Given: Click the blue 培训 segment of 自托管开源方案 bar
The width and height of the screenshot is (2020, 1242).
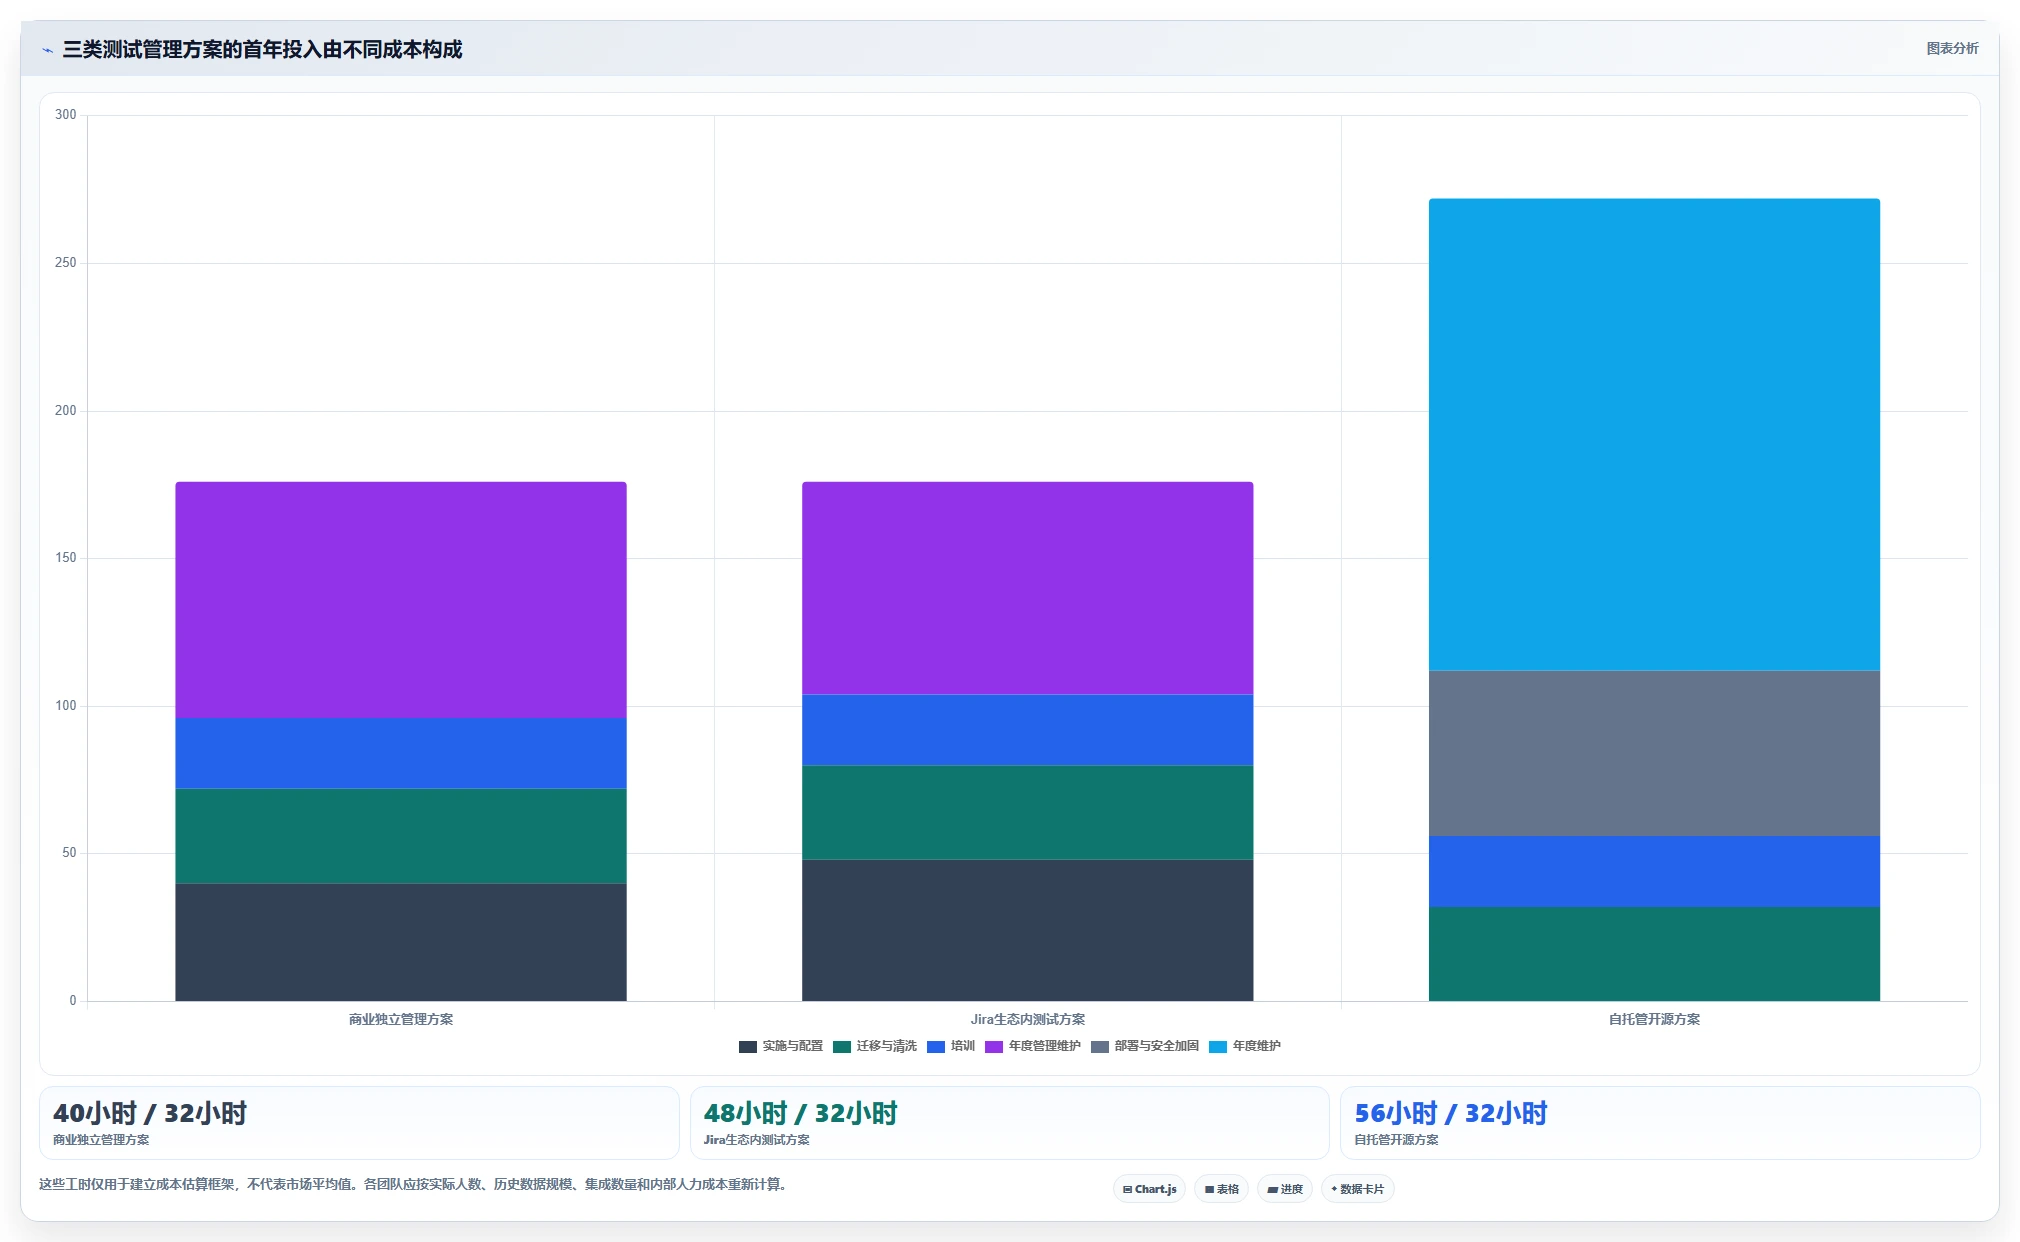Looking at the screenshot, I should [1654, 871].
